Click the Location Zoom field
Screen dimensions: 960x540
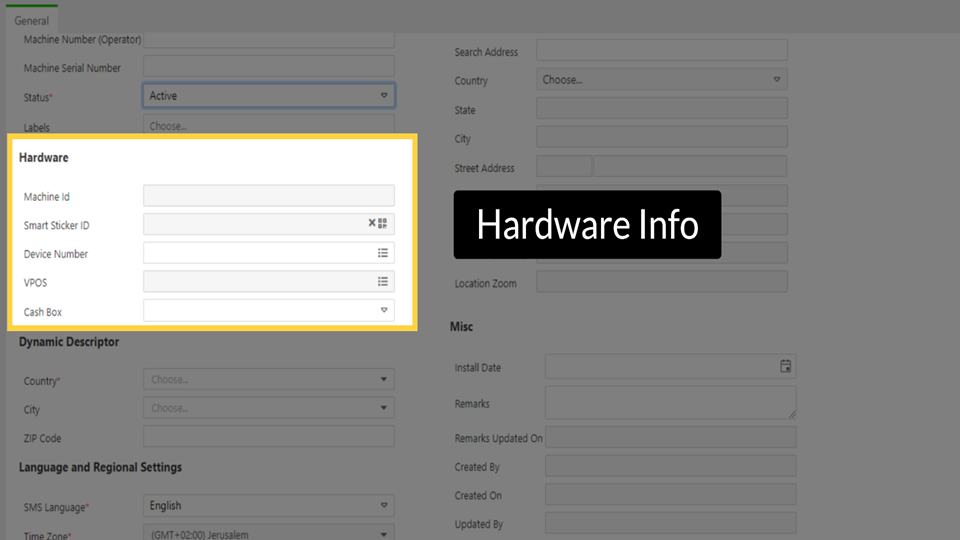[x=661, y=283]
